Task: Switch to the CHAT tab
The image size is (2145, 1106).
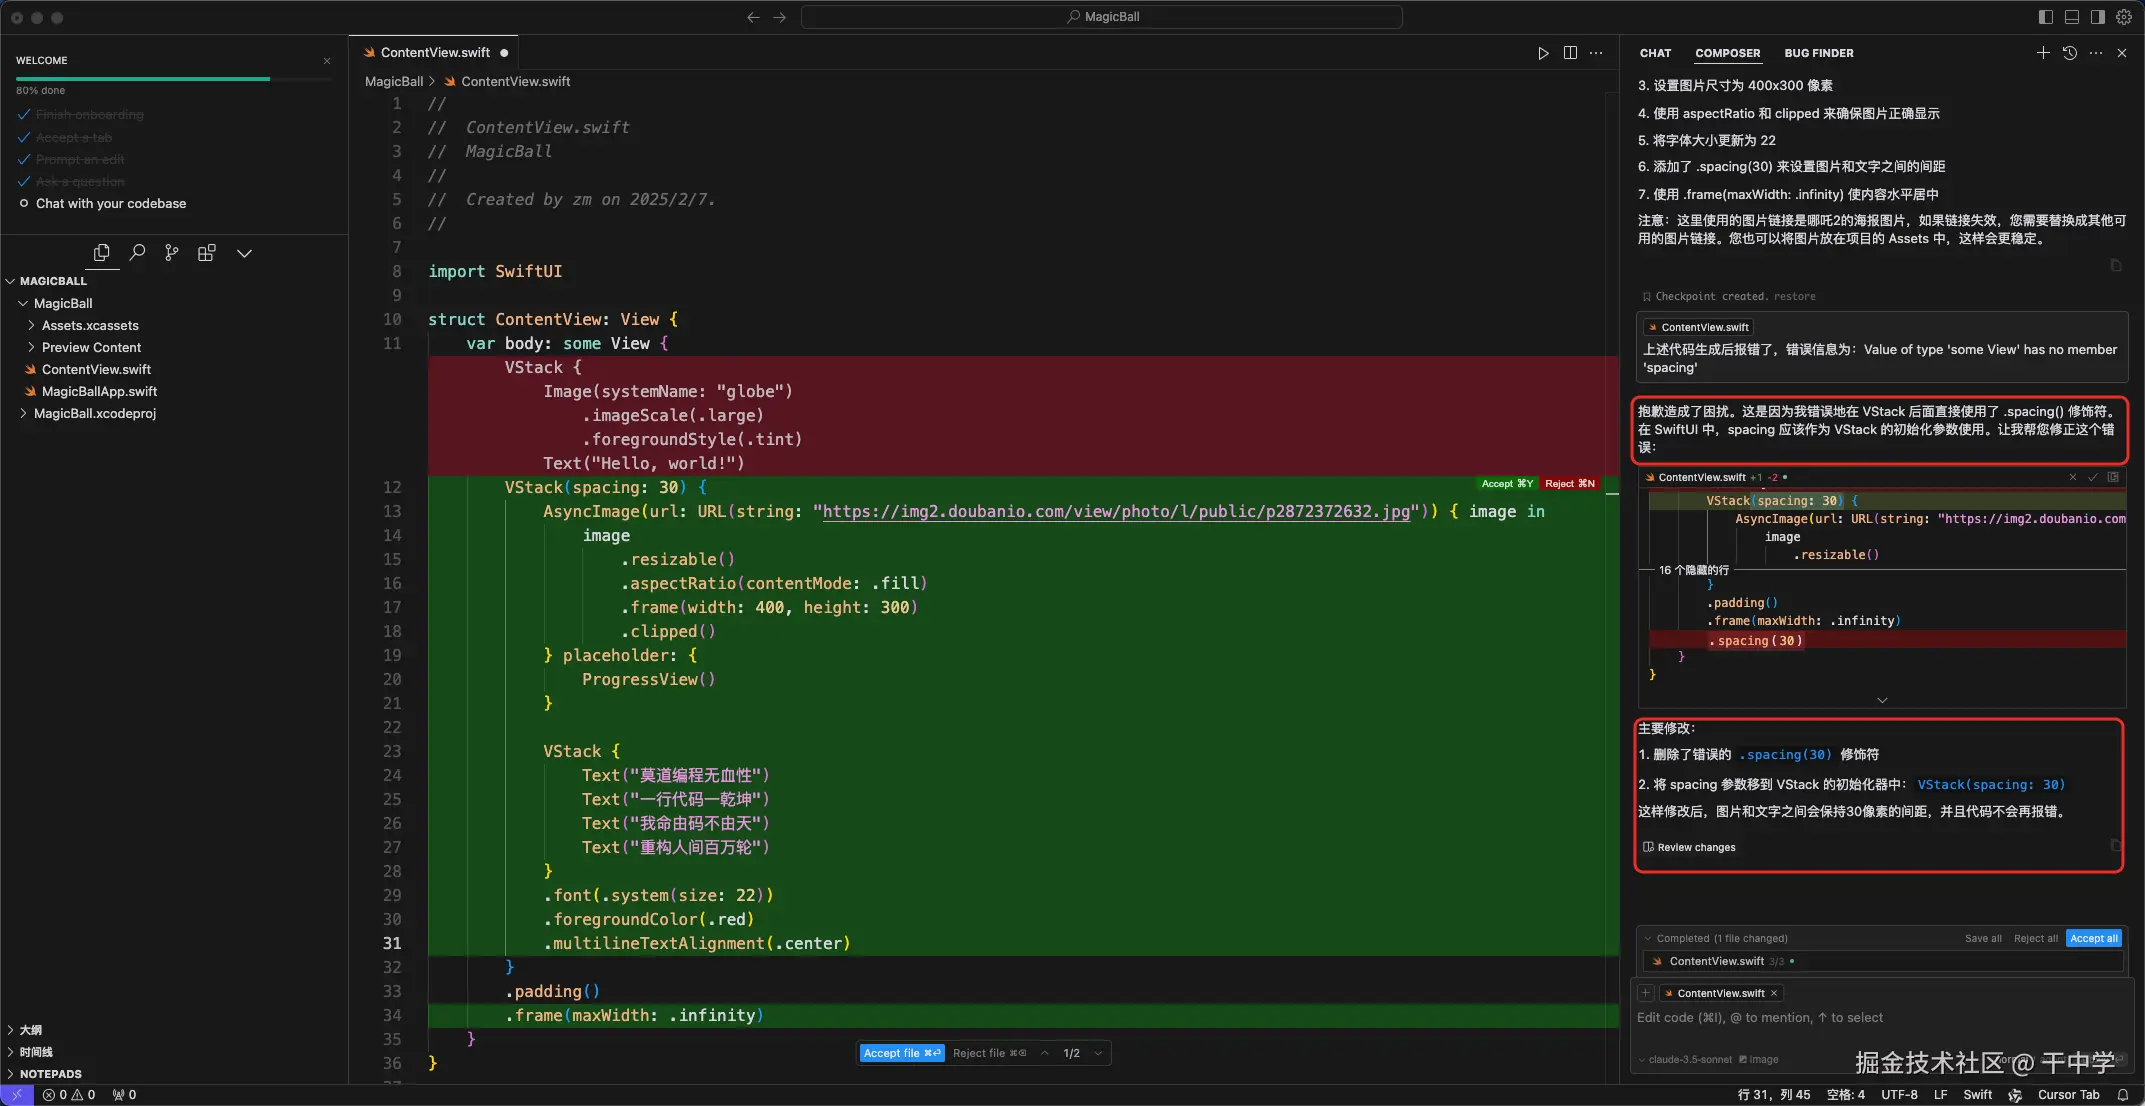Action: pyautogui.click(x=1655, y=53)
